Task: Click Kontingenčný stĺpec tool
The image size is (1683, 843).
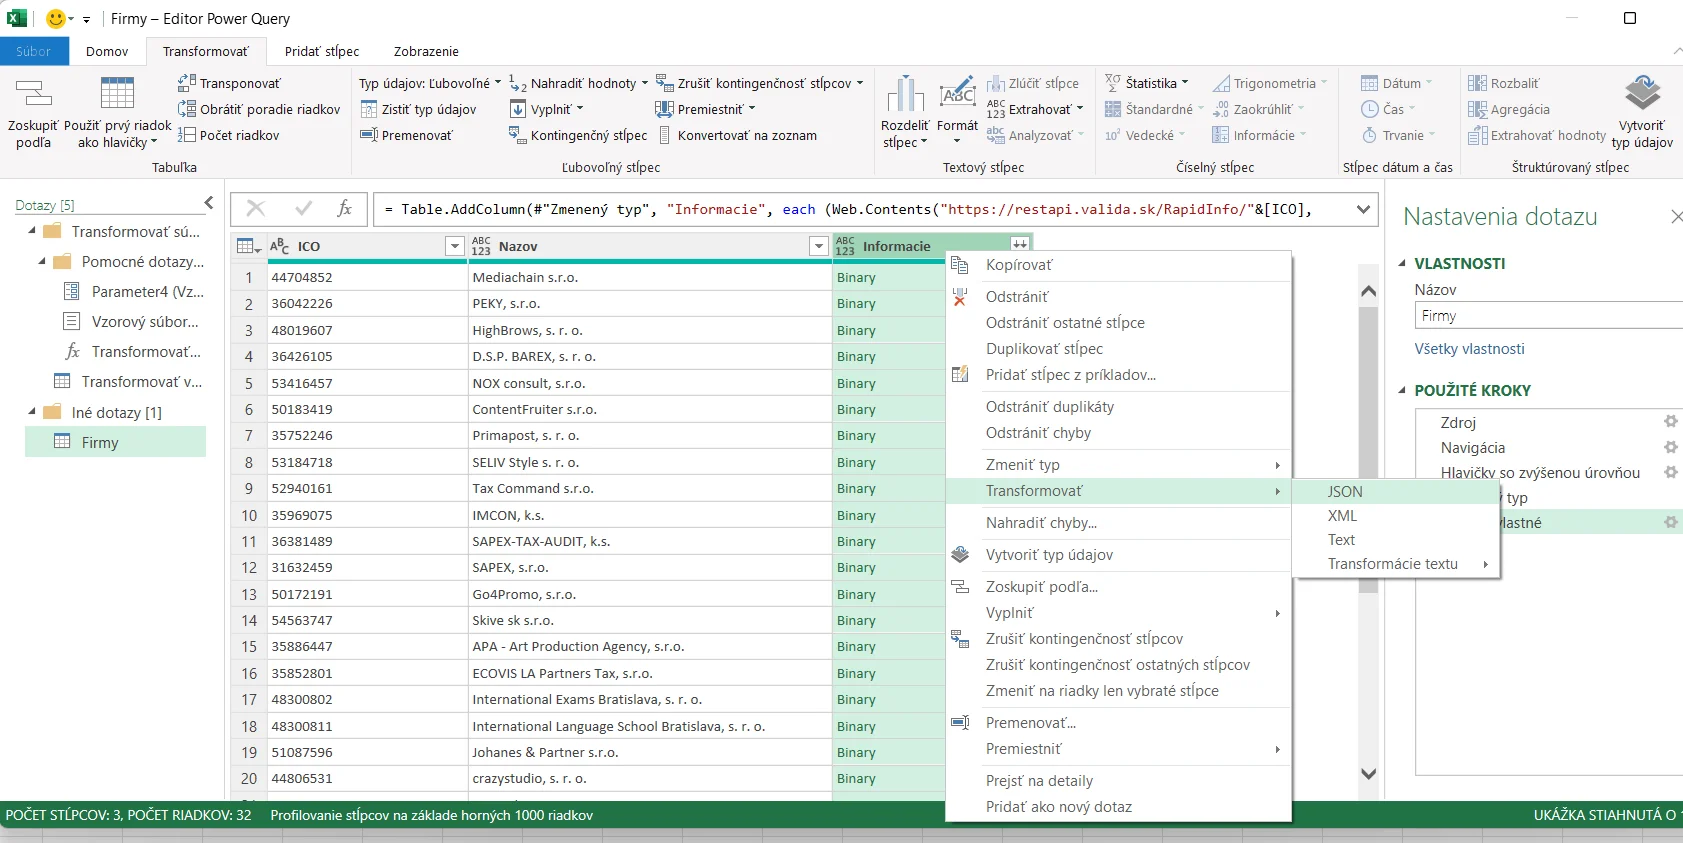Action: tap(578, 135)
